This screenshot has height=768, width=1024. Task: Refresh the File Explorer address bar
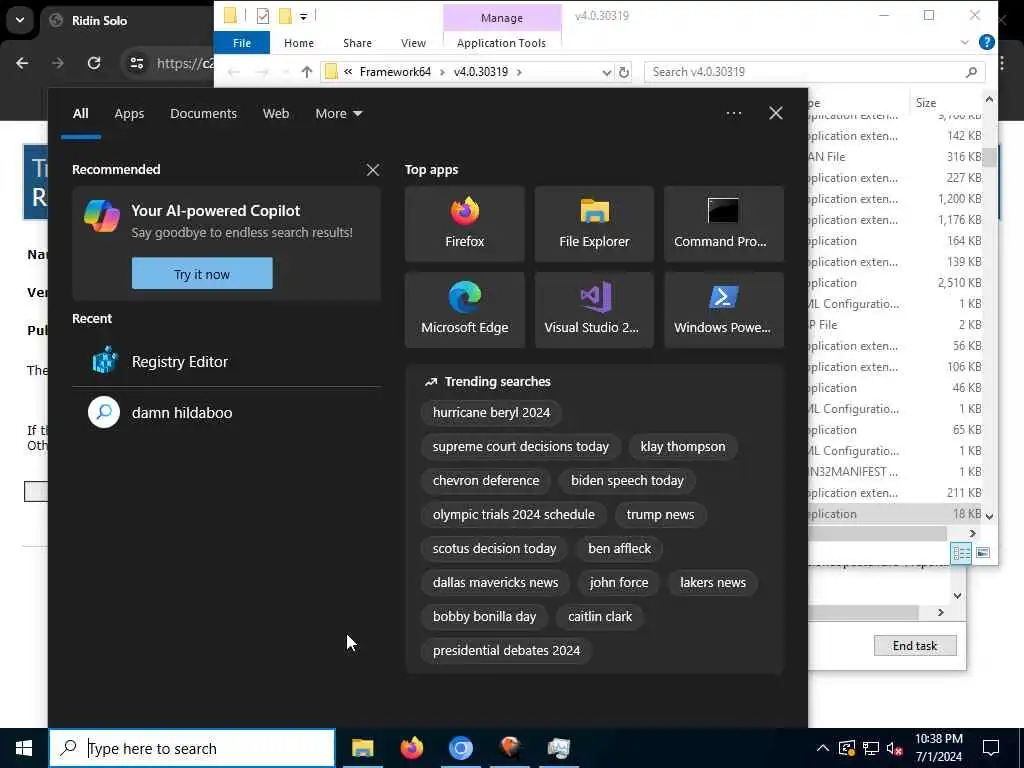[x=624, y=72]
